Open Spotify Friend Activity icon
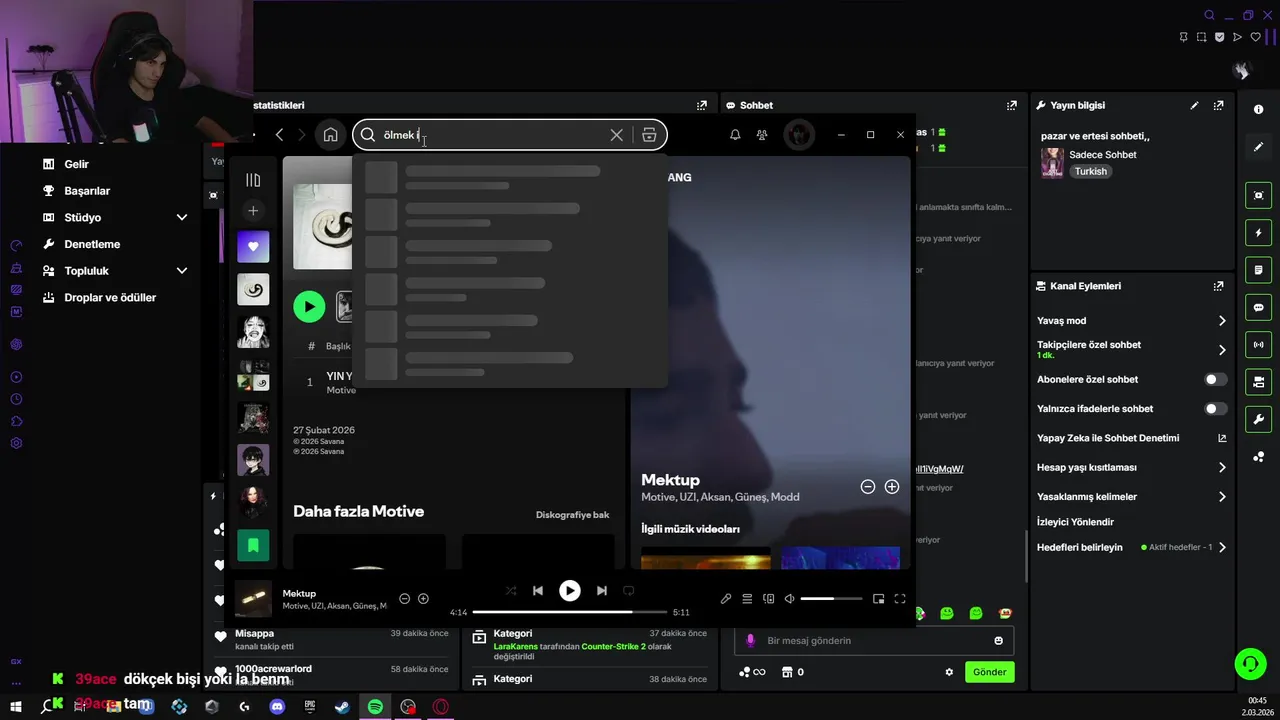The image size is (1280, 720). tap(762, 135)
